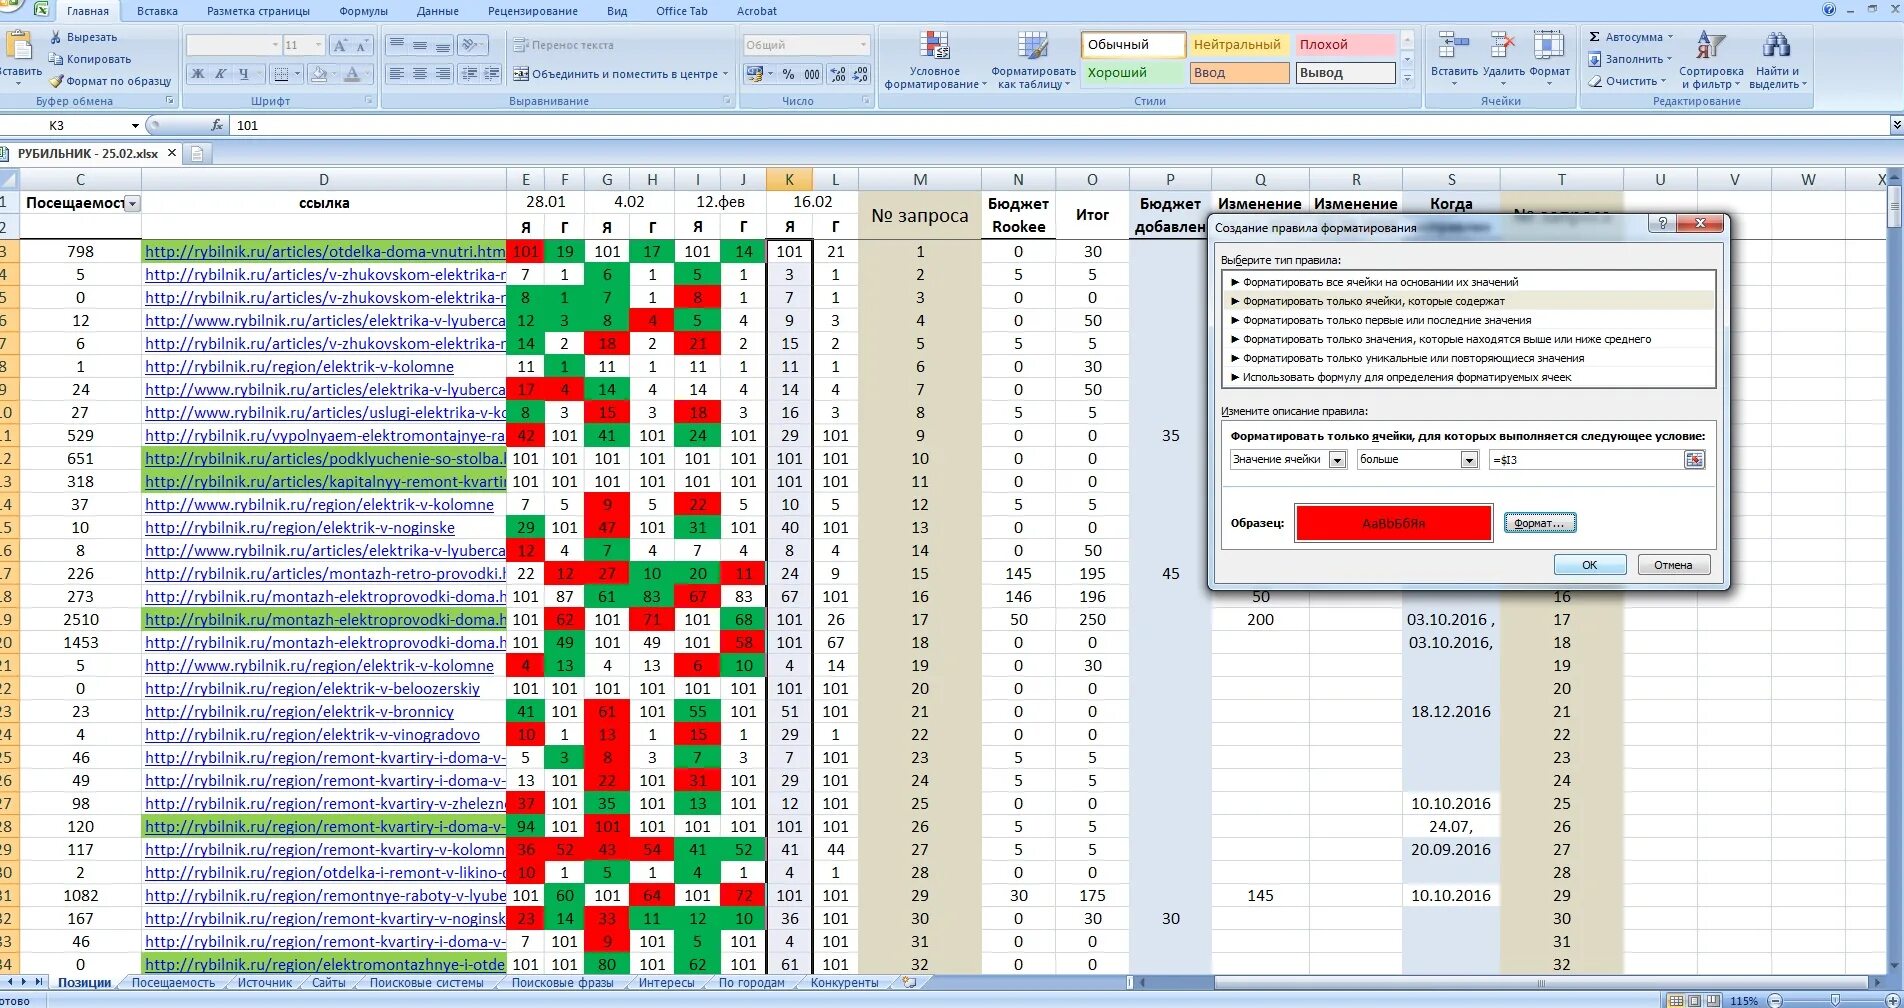Viewport: 1904px width, 1008px height.
Task: Click the cell borders icon
Action: [x=281, y=74]
